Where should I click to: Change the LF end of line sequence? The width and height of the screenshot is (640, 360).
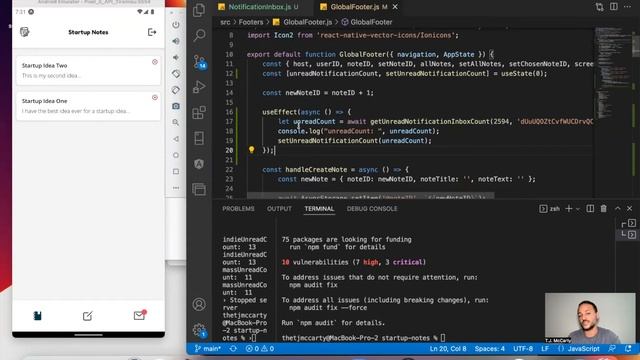[x=545, y=349]
